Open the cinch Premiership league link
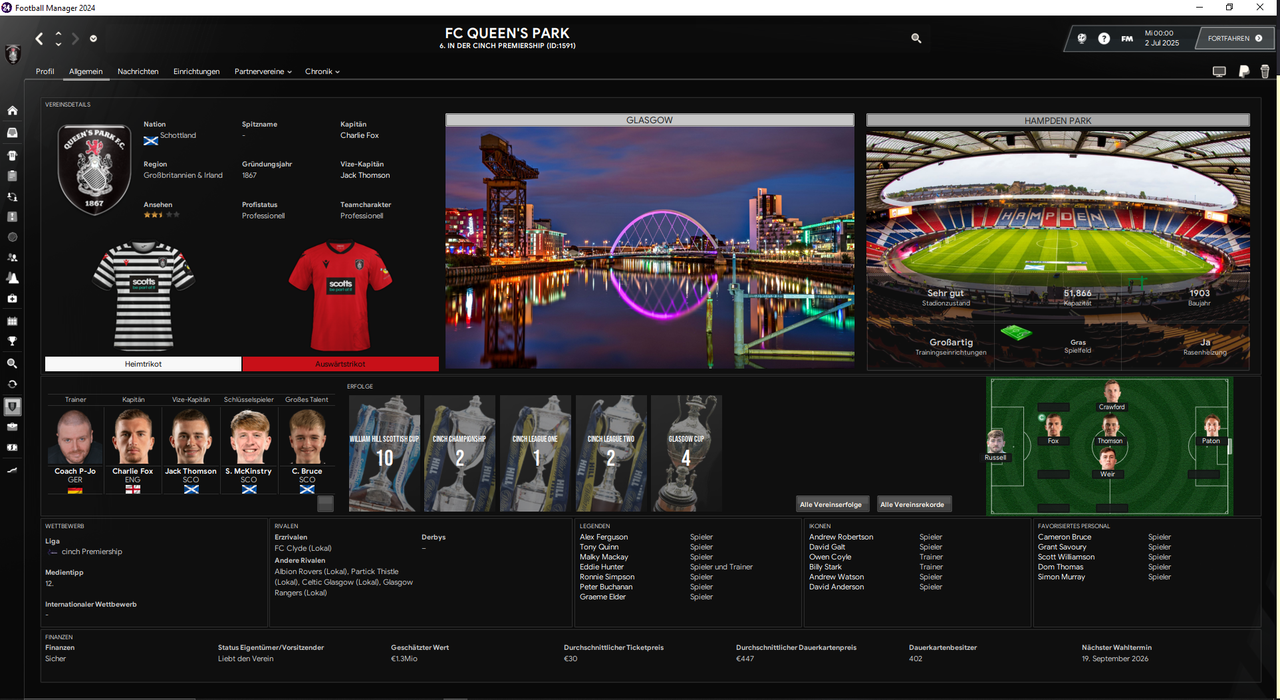This screenshot has height=700, width=1280. (92, 552)
